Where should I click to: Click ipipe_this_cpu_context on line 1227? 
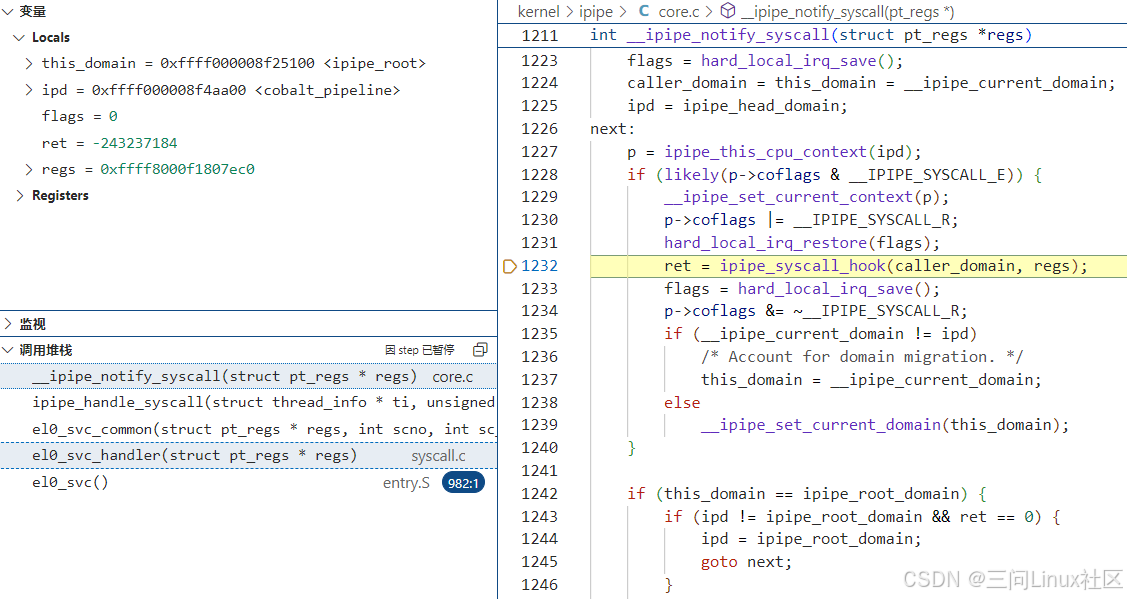point(765,152)
